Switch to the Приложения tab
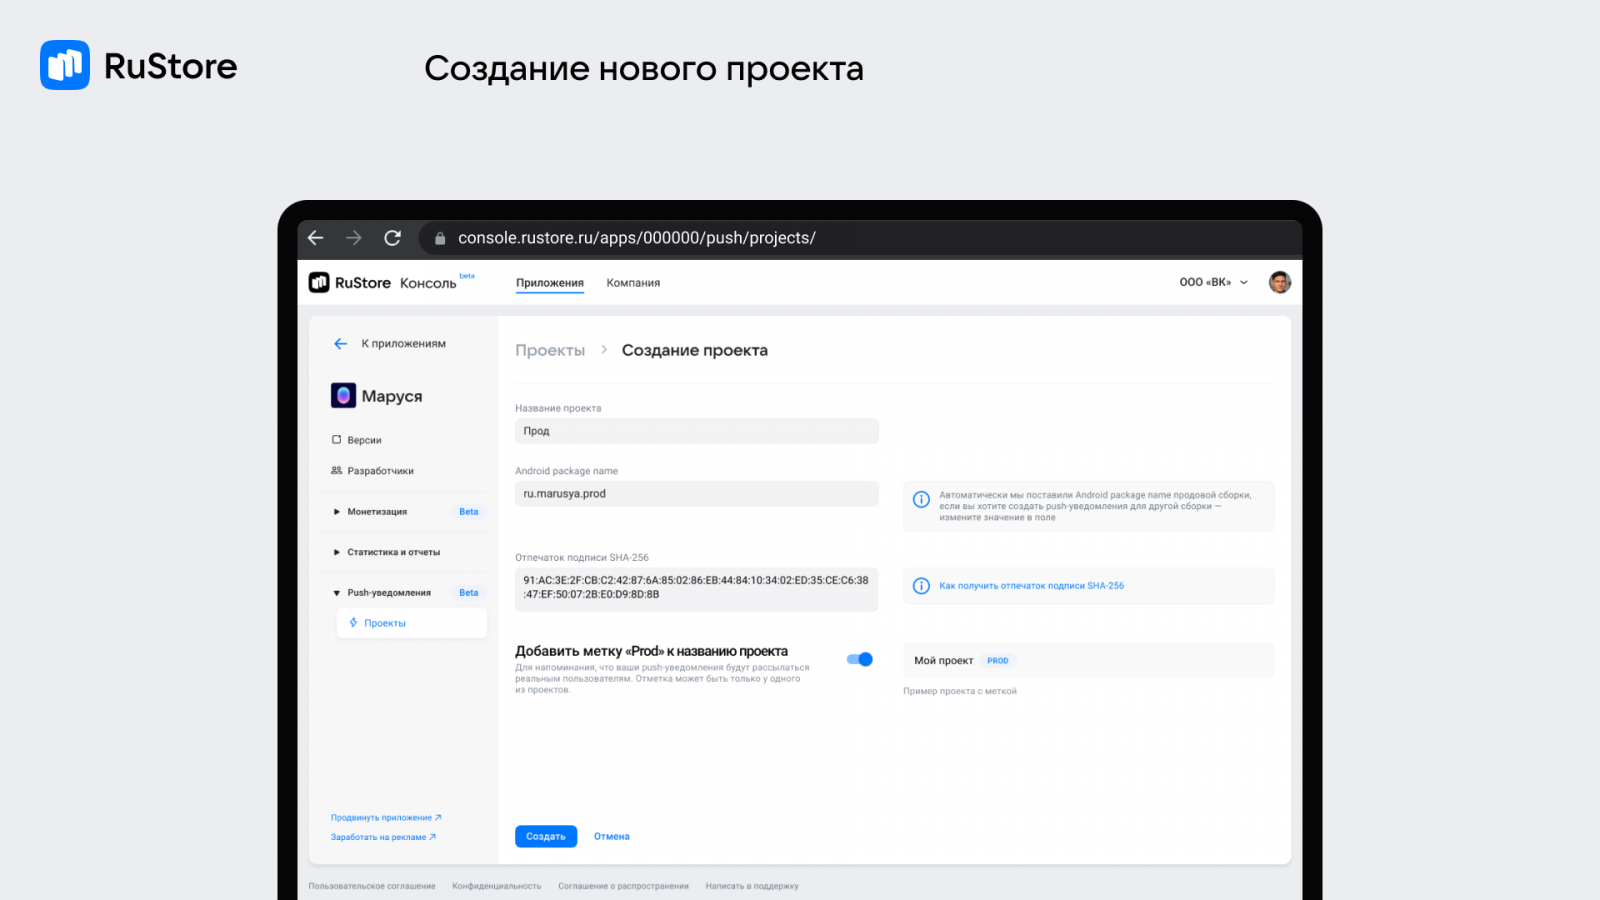 (x=550, y=283)
